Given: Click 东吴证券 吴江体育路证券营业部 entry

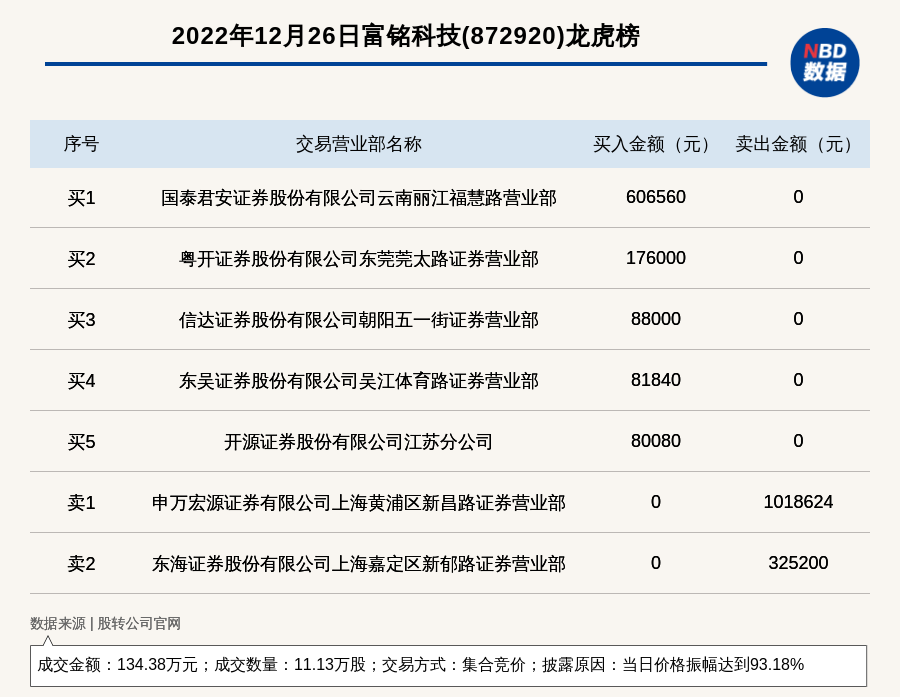Looking at the screenshot, I should (358, 381).
